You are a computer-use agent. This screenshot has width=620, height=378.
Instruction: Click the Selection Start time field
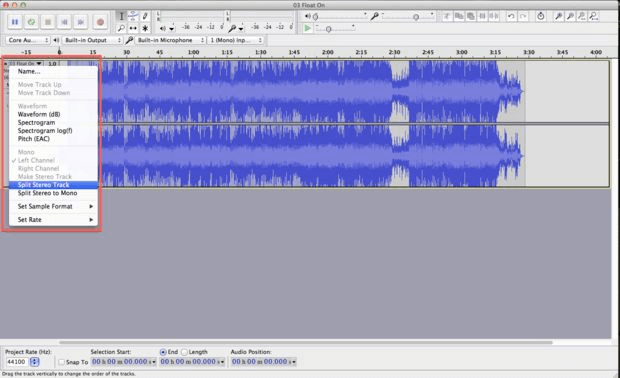click(124, 362)
